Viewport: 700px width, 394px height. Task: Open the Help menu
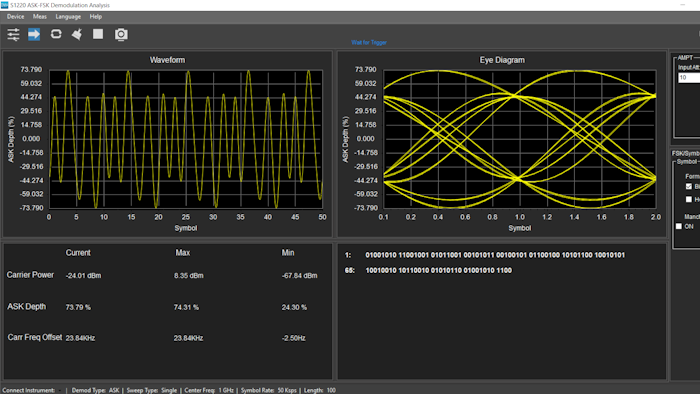click(96, 17)
